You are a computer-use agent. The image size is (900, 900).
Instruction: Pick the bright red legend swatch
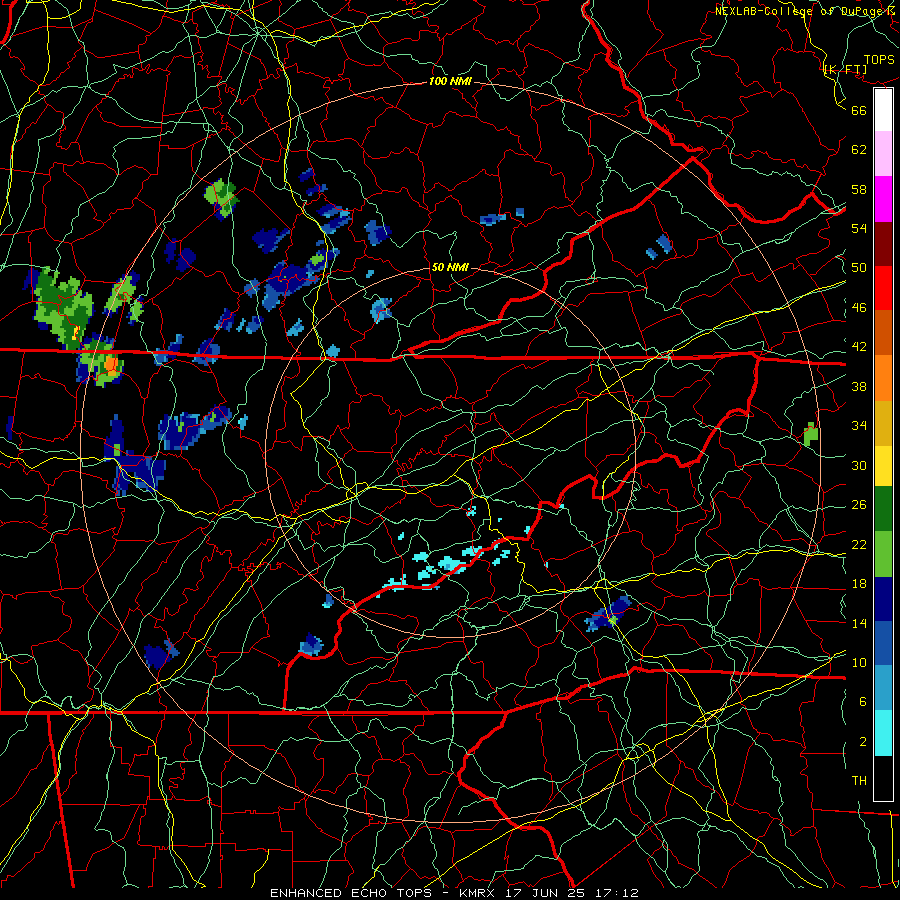[883, 288]
